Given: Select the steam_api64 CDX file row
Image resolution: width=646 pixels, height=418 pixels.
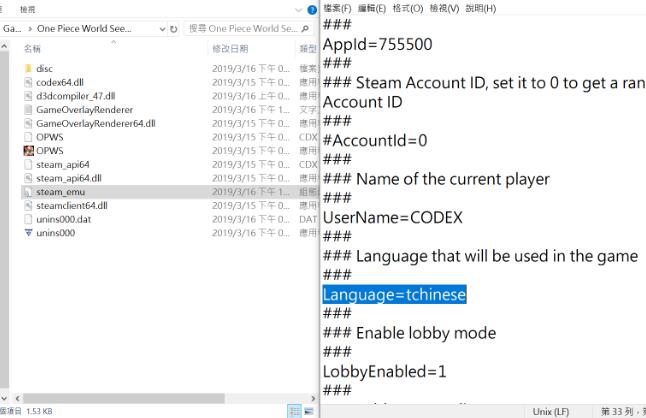Looking at the screenshot, I should 169,165.
